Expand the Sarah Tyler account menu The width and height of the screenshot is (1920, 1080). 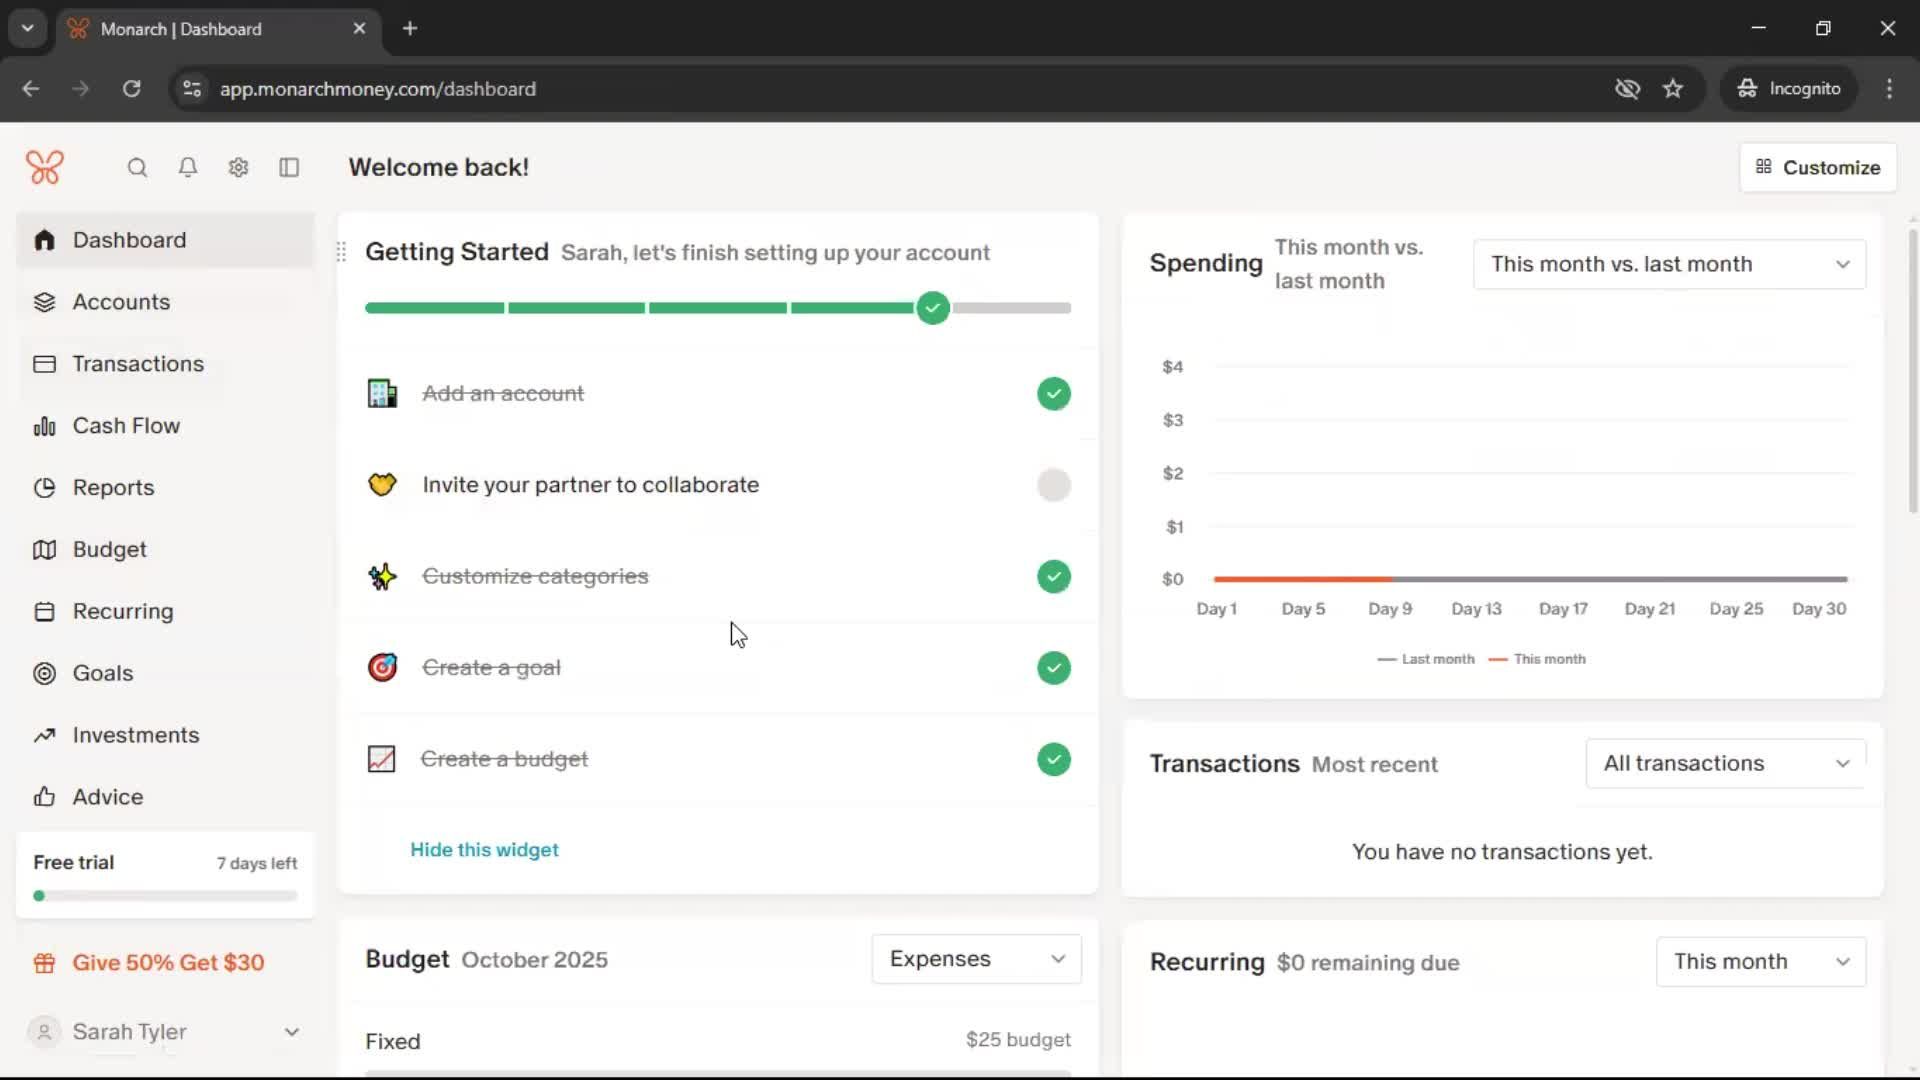(165, 1031)
